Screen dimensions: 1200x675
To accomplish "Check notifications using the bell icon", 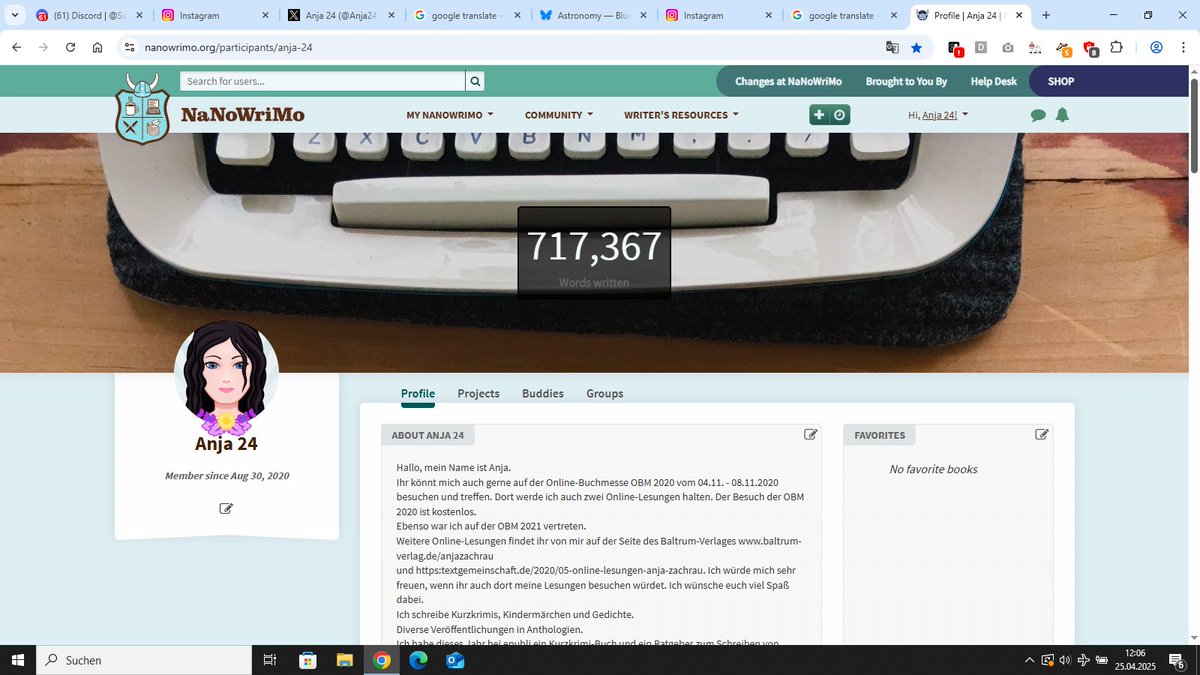I will pos(1062,114).
